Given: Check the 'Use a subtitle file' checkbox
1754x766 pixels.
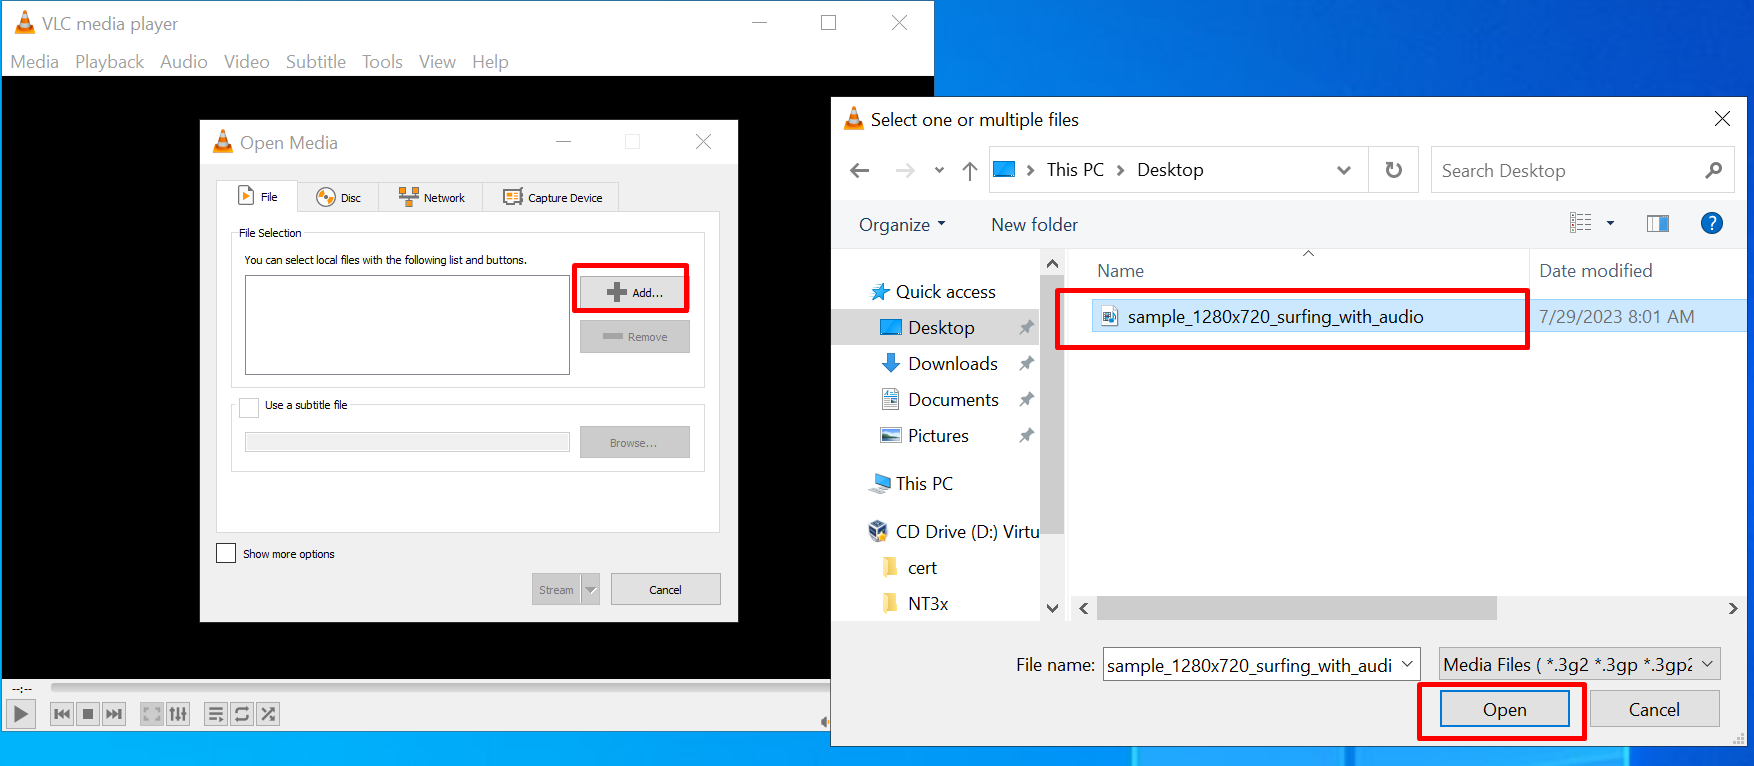Looking at the screenshot, I should pos(250,407).
